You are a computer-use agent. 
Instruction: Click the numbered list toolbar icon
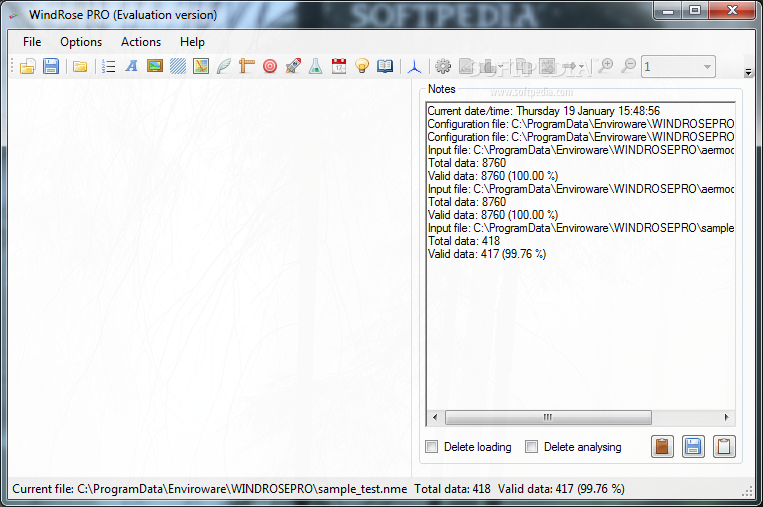click(x=109, y=66)
